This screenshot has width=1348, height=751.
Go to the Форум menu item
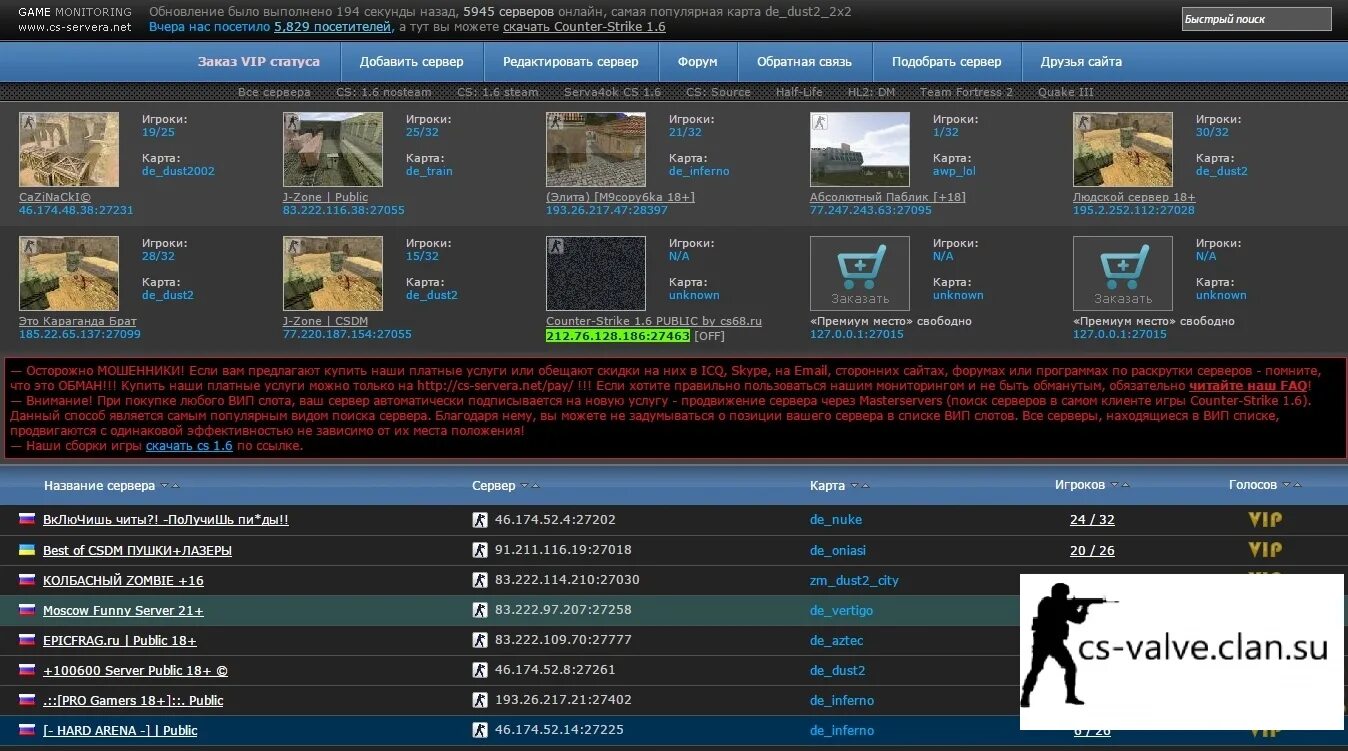(x=698, y=62)
